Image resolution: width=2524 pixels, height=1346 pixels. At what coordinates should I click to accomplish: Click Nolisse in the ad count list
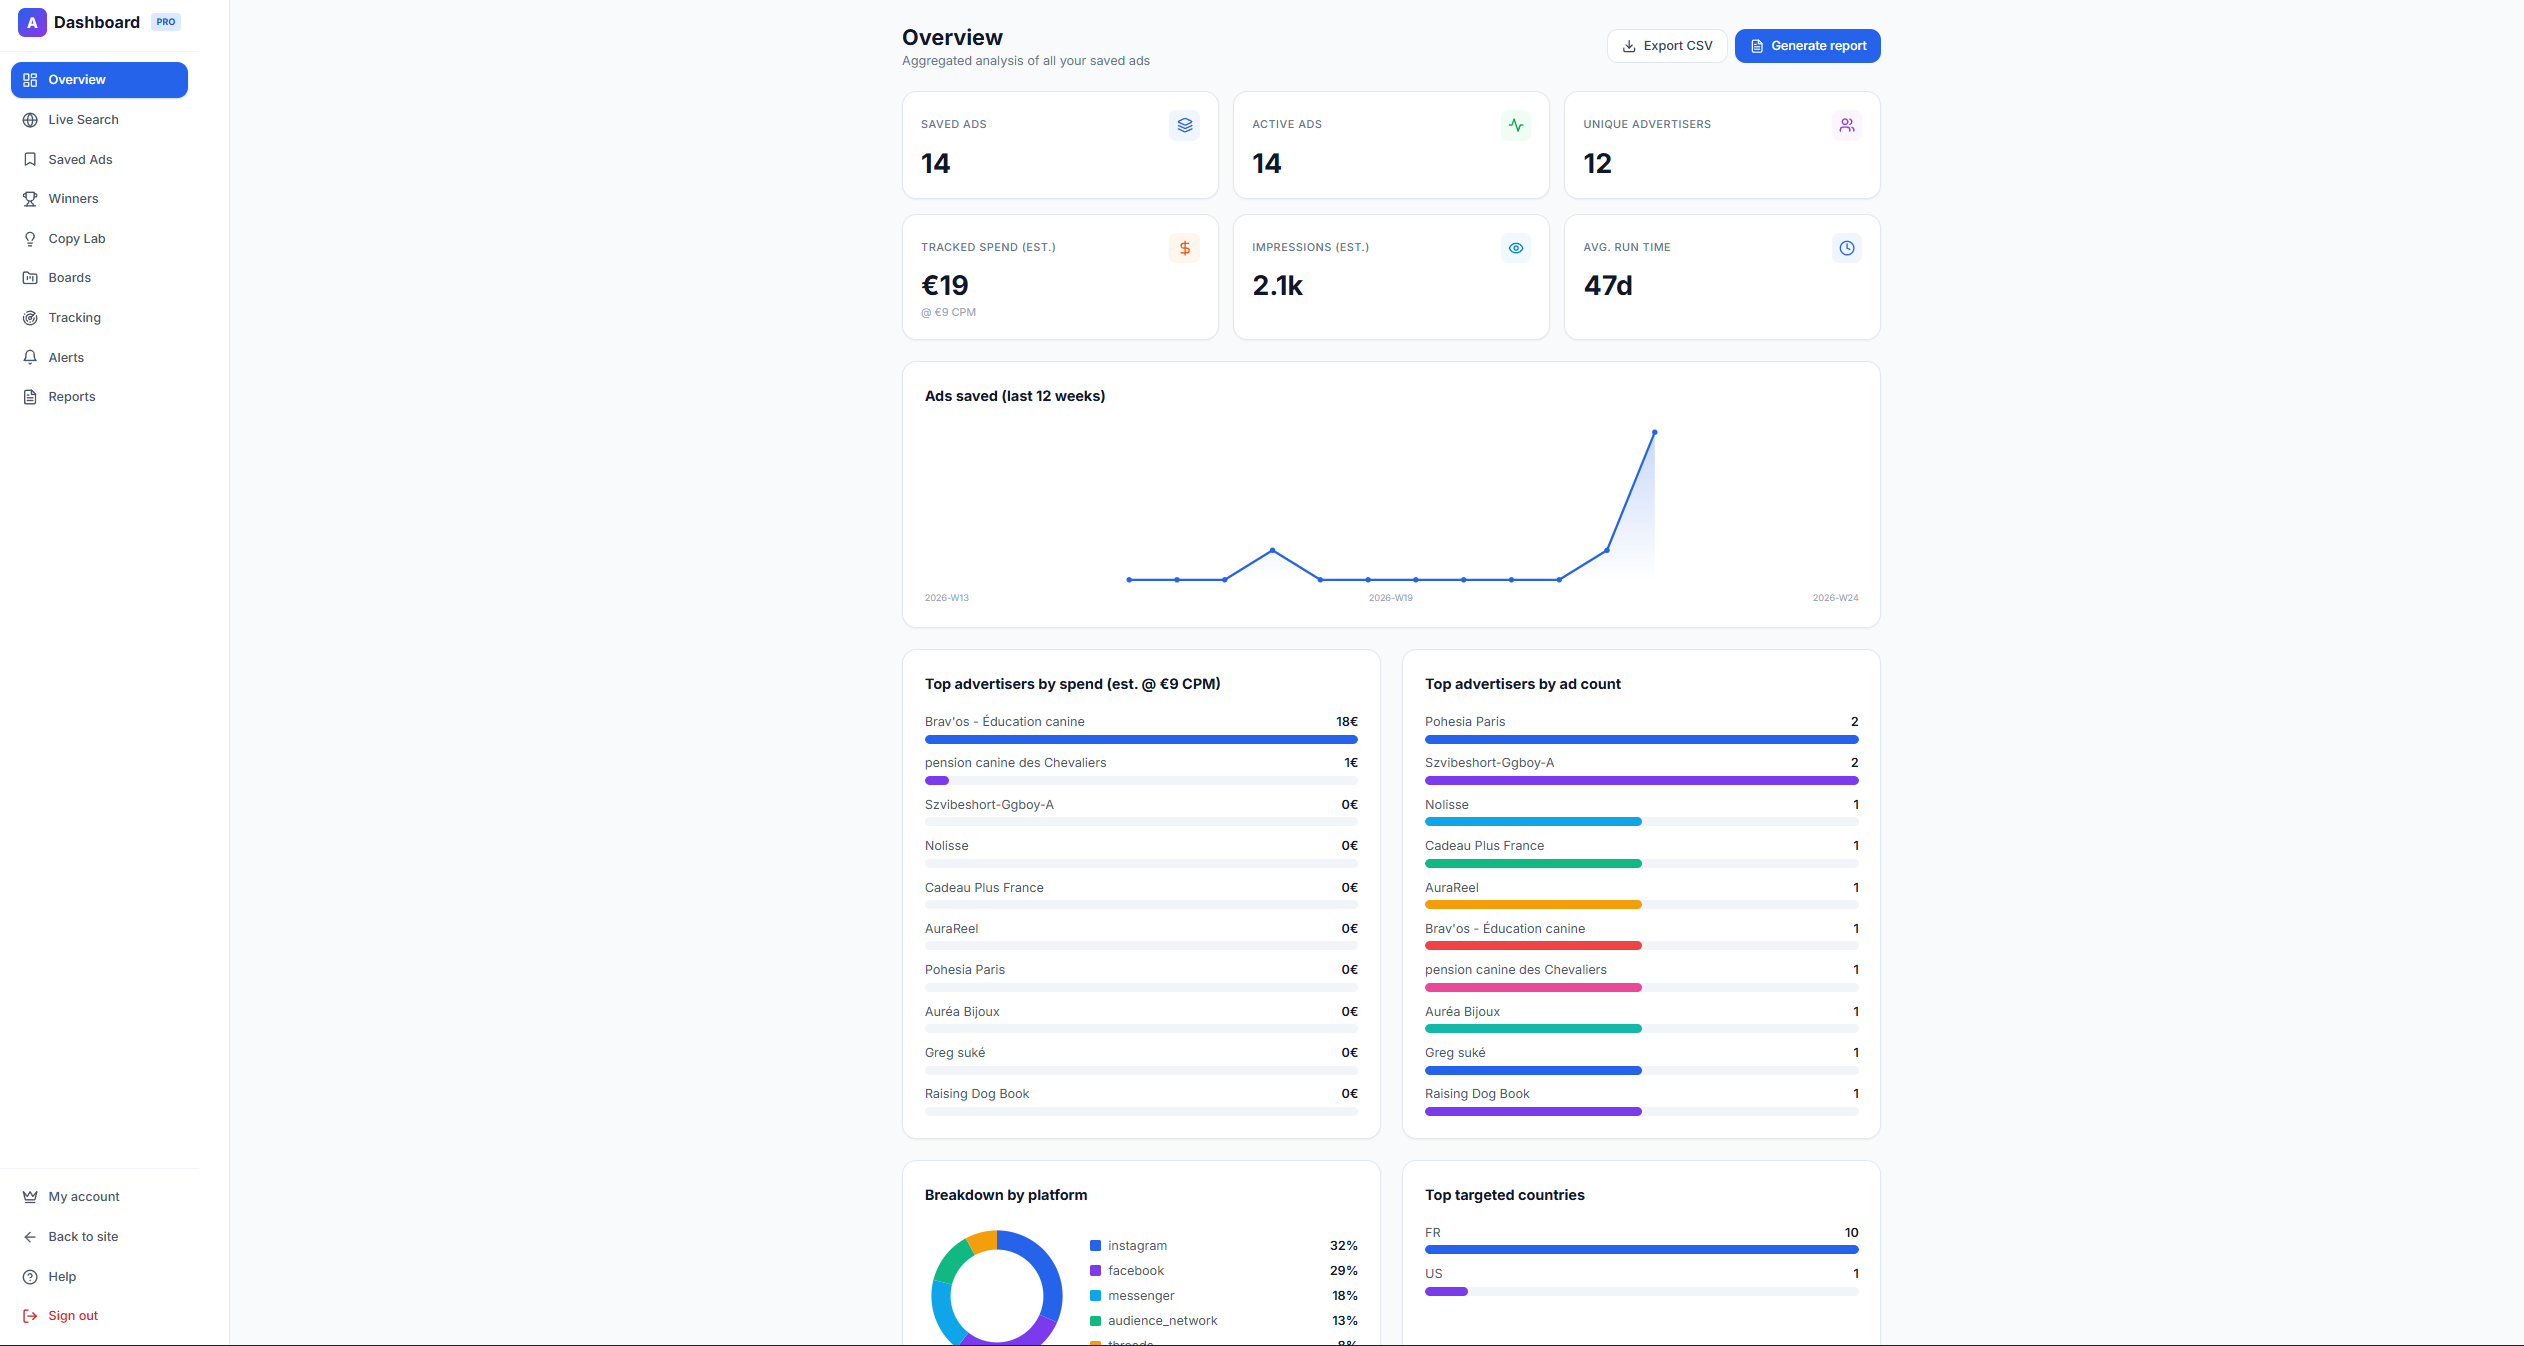point(1447,805)
